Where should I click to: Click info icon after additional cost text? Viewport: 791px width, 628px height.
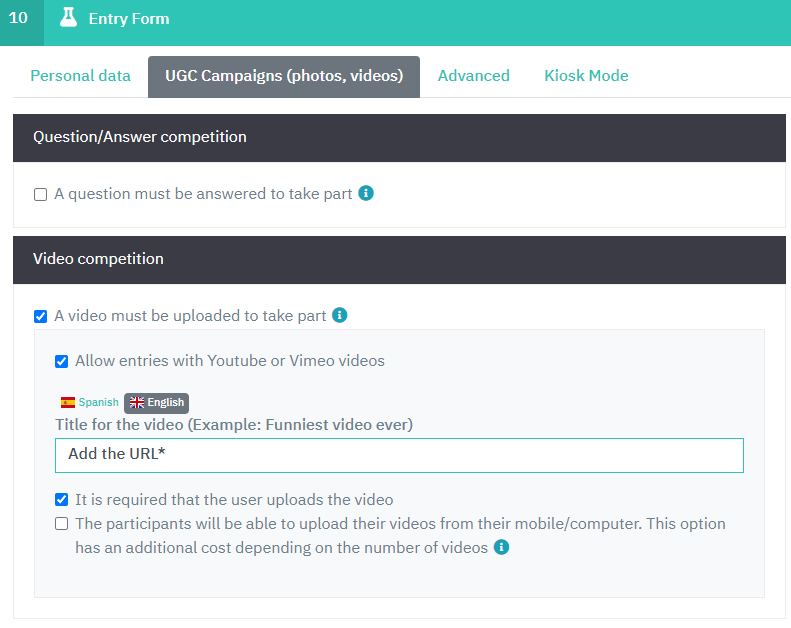click(502, 547)
